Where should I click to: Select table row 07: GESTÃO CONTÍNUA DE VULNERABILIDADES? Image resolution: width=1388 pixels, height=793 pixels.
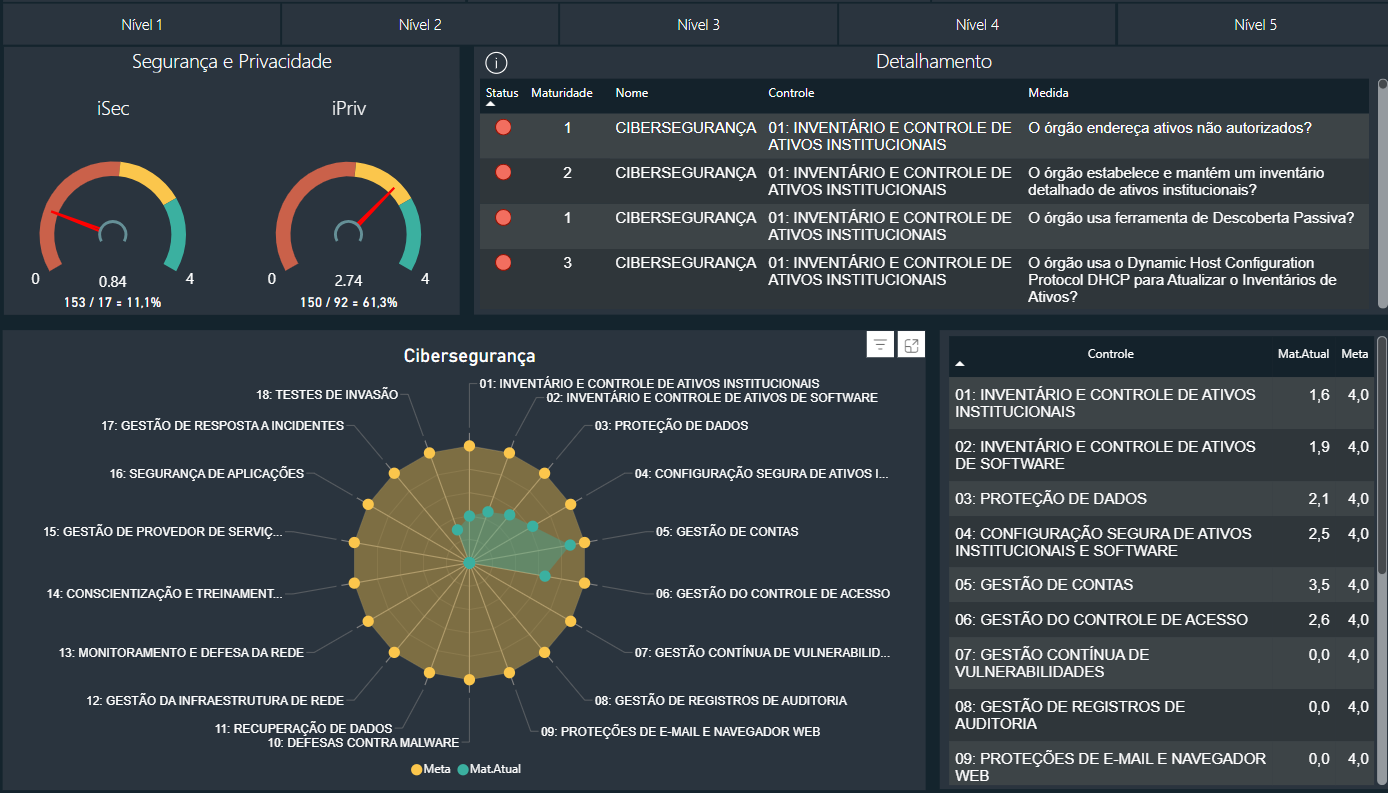tap(1161, 663)
